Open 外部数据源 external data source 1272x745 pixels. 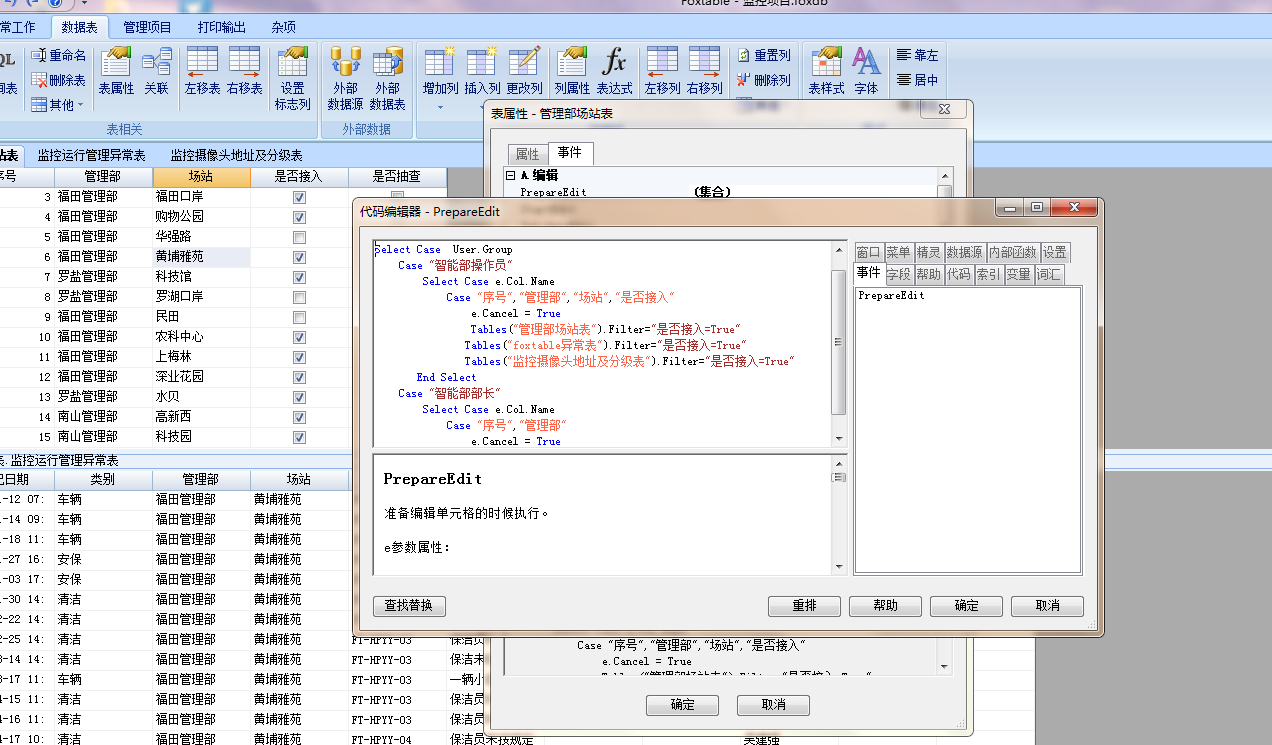(345, 77)
